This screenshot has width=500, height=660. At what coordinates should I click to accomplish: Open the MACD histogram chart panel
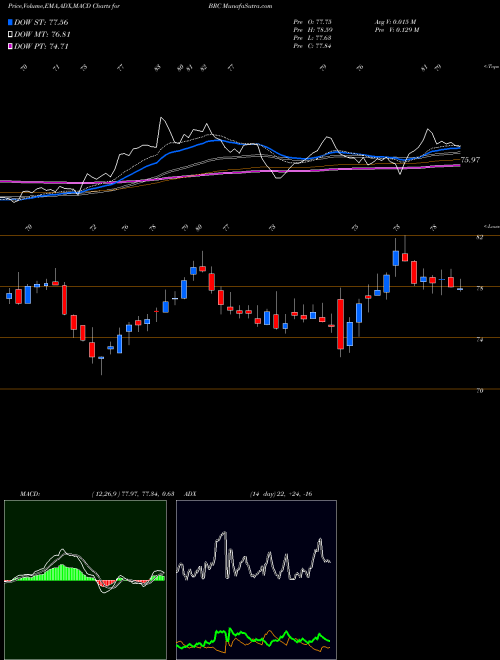pos(85,580)
